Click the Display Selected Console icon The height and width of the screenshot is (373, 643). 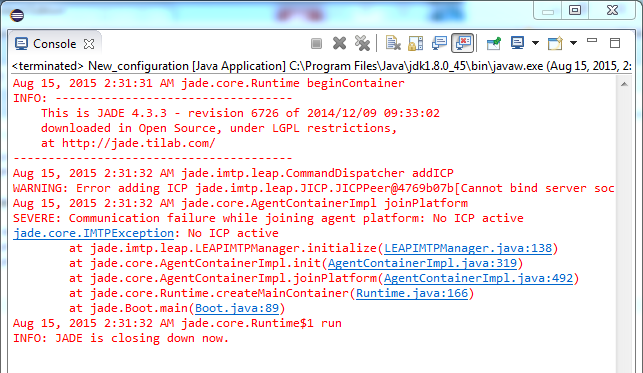(x=517, y=43)
